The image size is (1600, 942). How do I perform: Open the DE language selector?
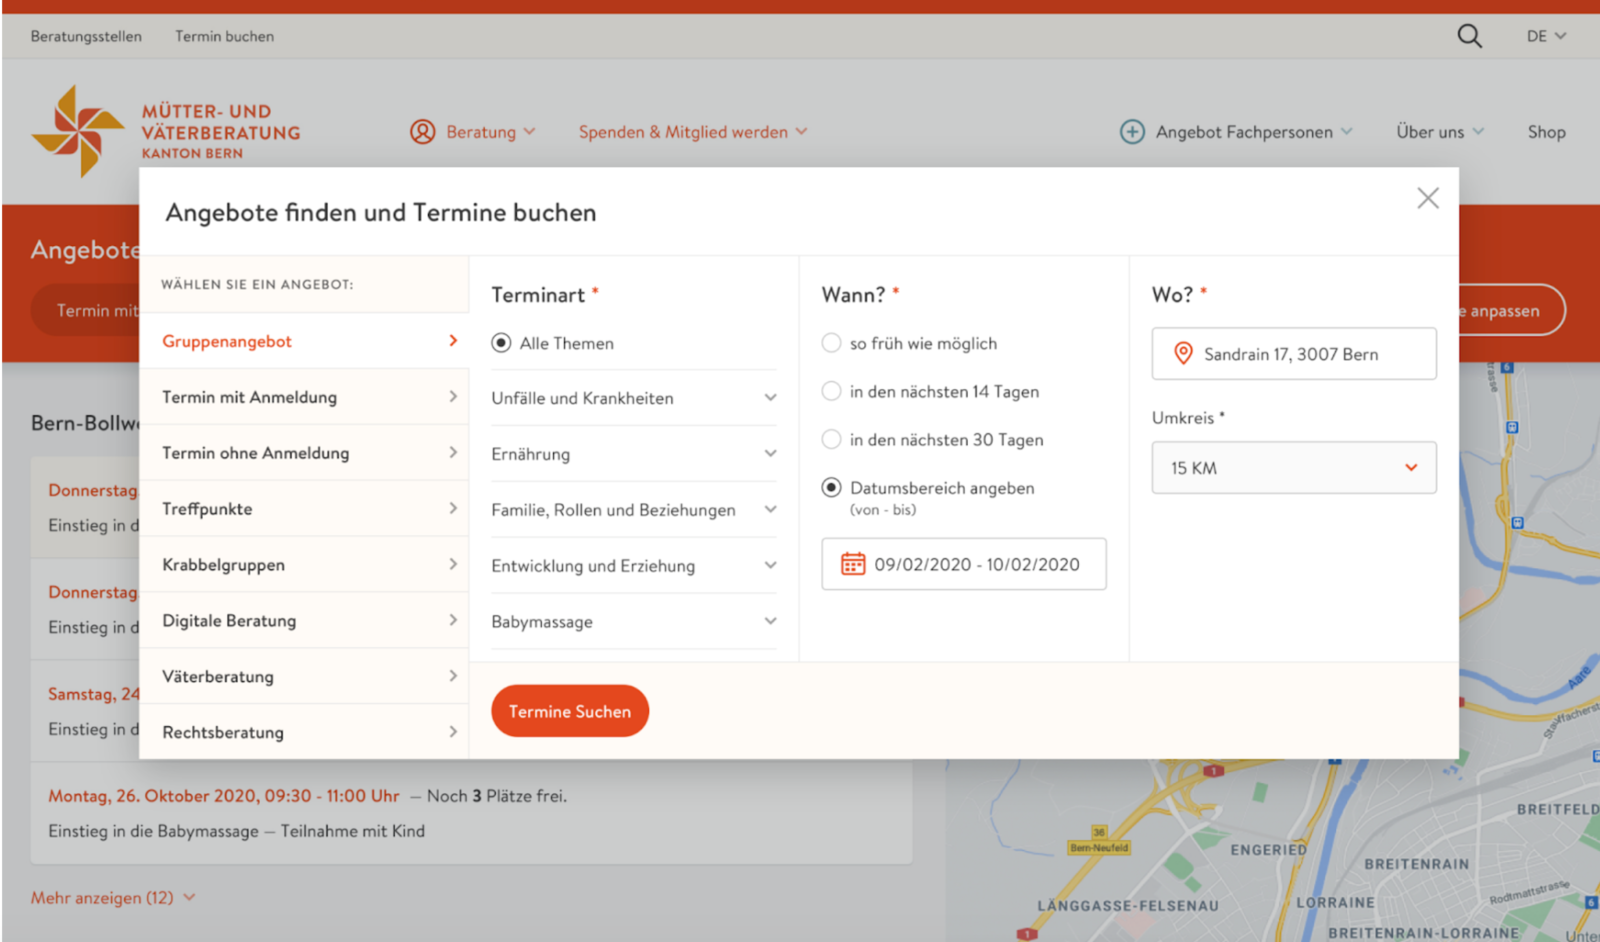click(x=1546, y=37)
